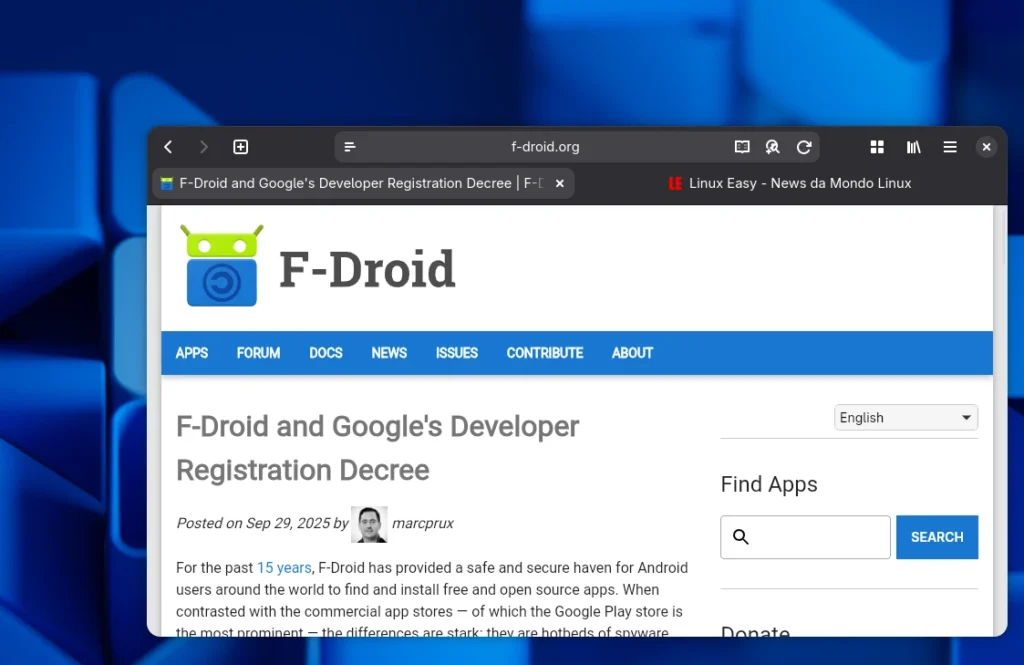1024x665 pixels.
Task: Click inside the Find Apps search field
Action: pyautogui.click(x=810, y=537)
